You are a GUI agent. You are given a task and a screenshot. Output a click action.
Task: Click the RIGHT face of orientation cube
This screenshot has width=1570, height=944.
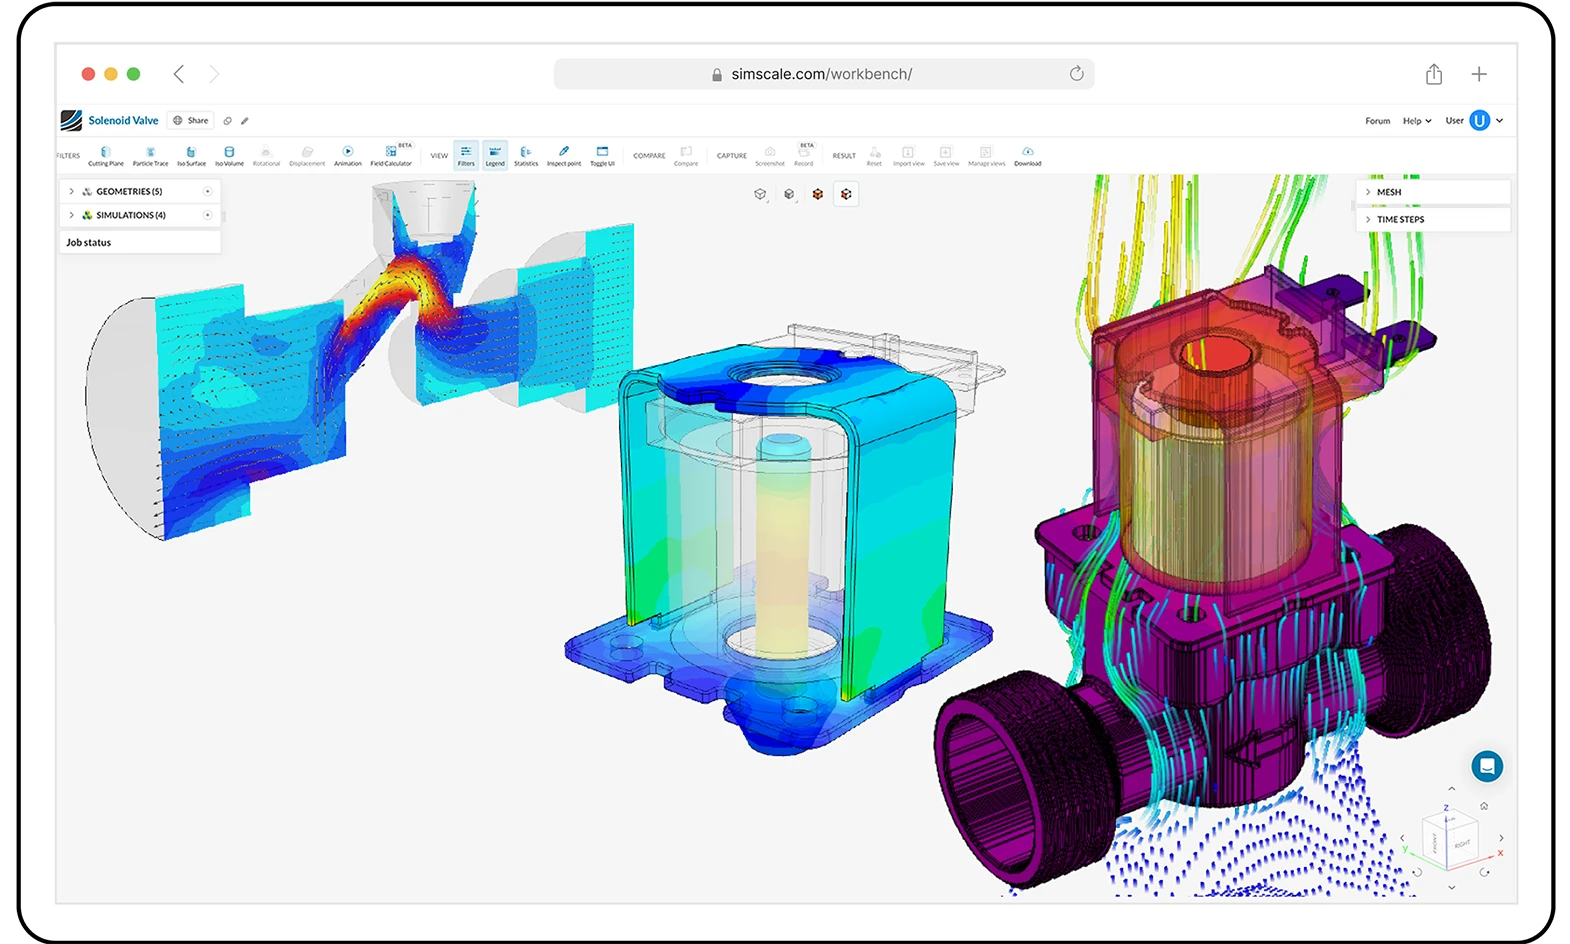(x=1462, y=843)
